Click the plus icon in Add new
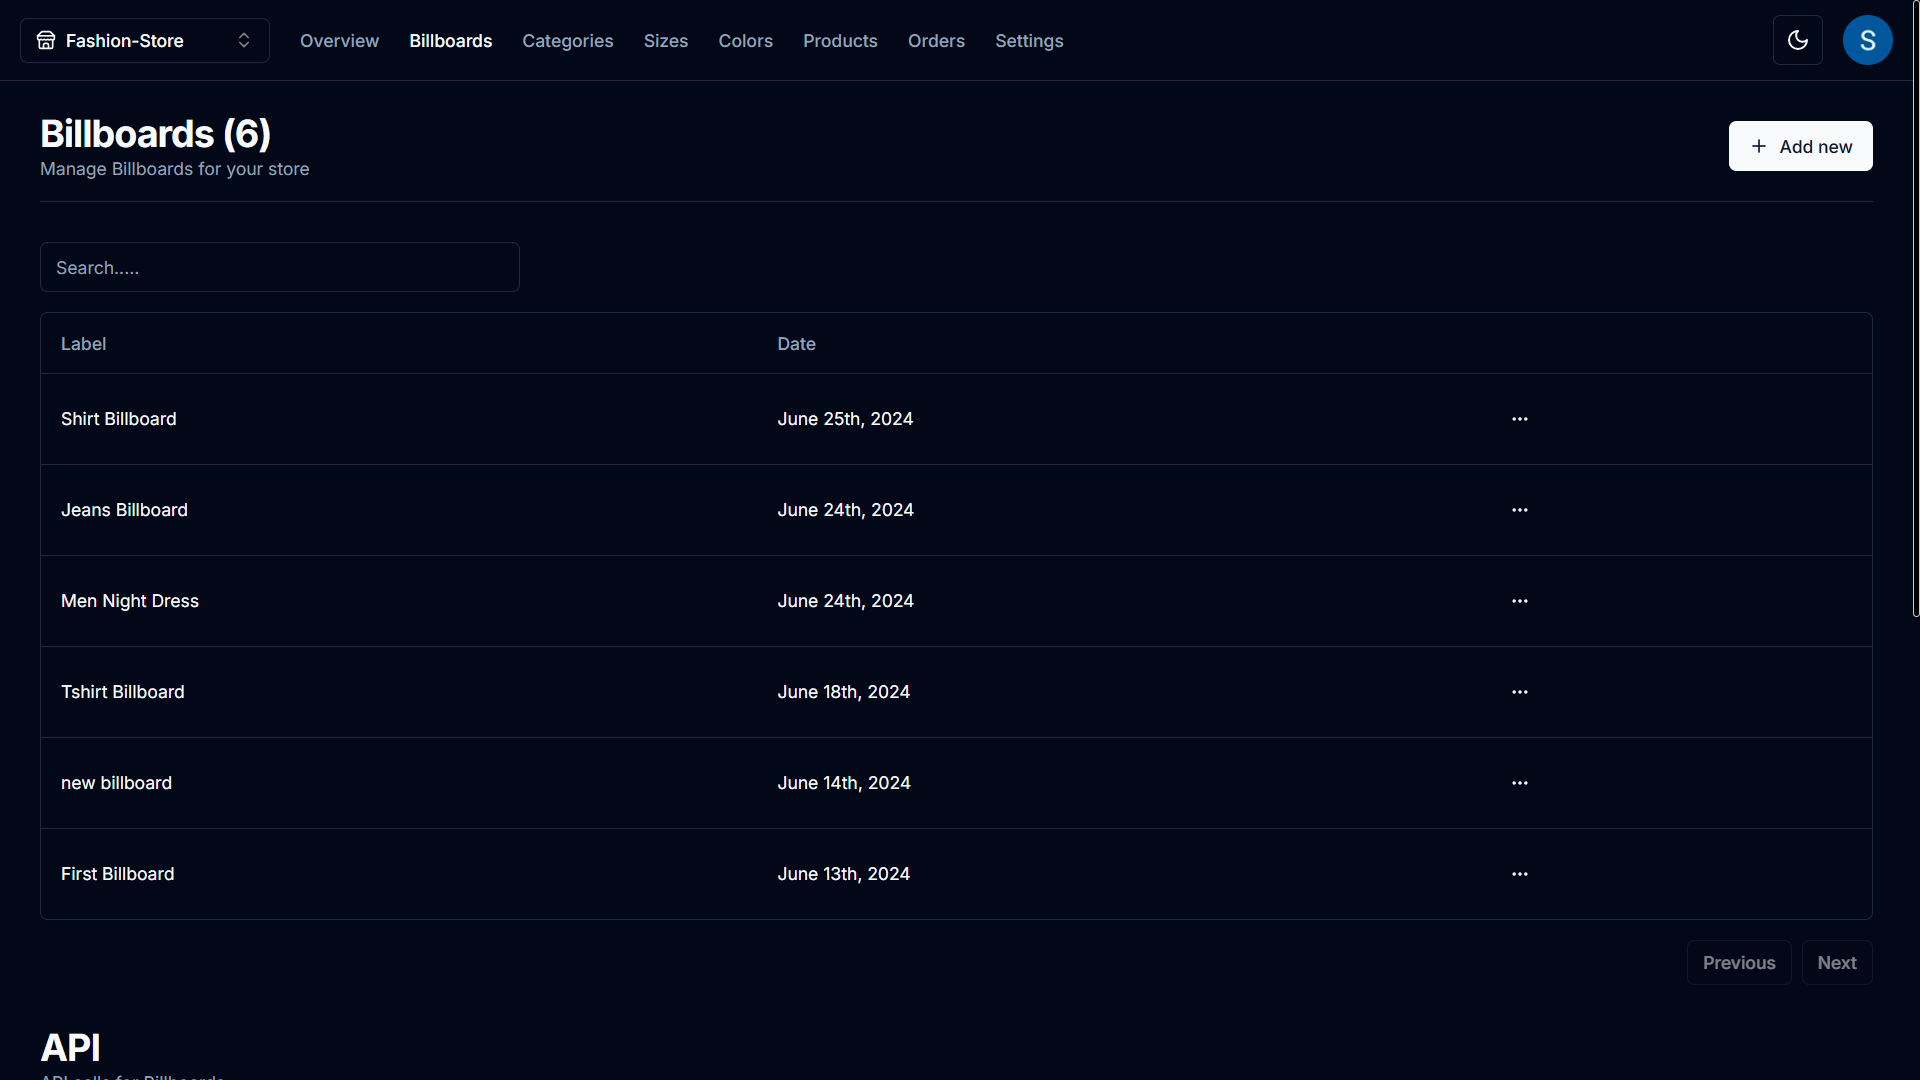1920x1080 pixels. 1758,146
